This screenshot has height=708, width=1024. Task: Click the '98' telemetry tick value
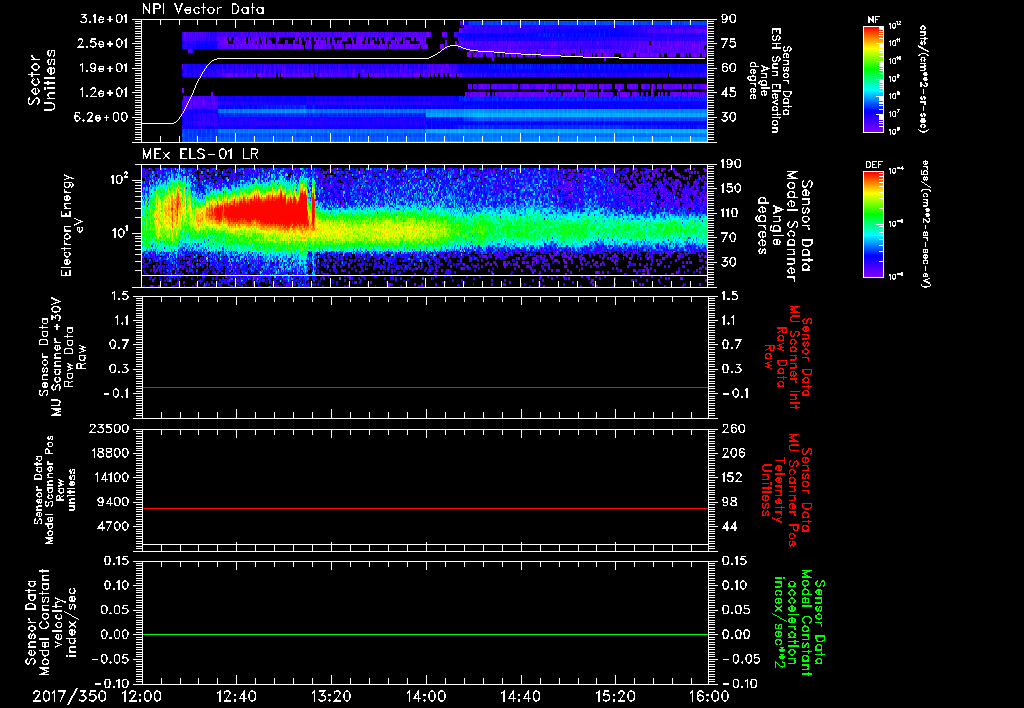729,502
